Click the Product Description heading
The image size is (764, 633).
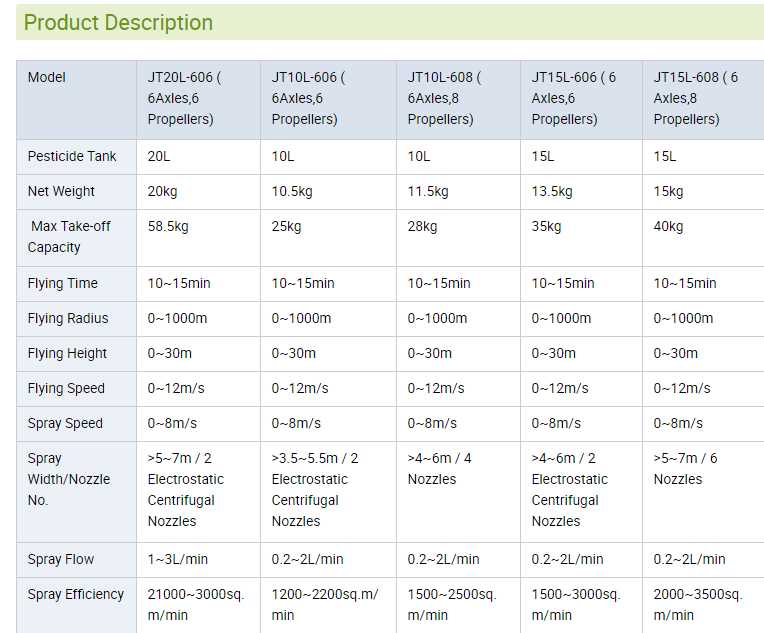click(118, 22)
